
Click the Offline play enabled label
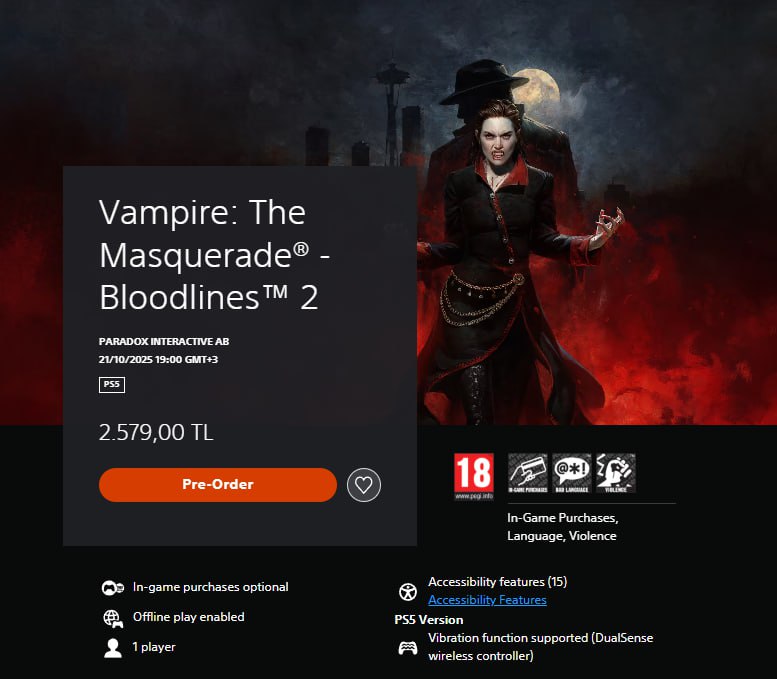pos(188,617)
